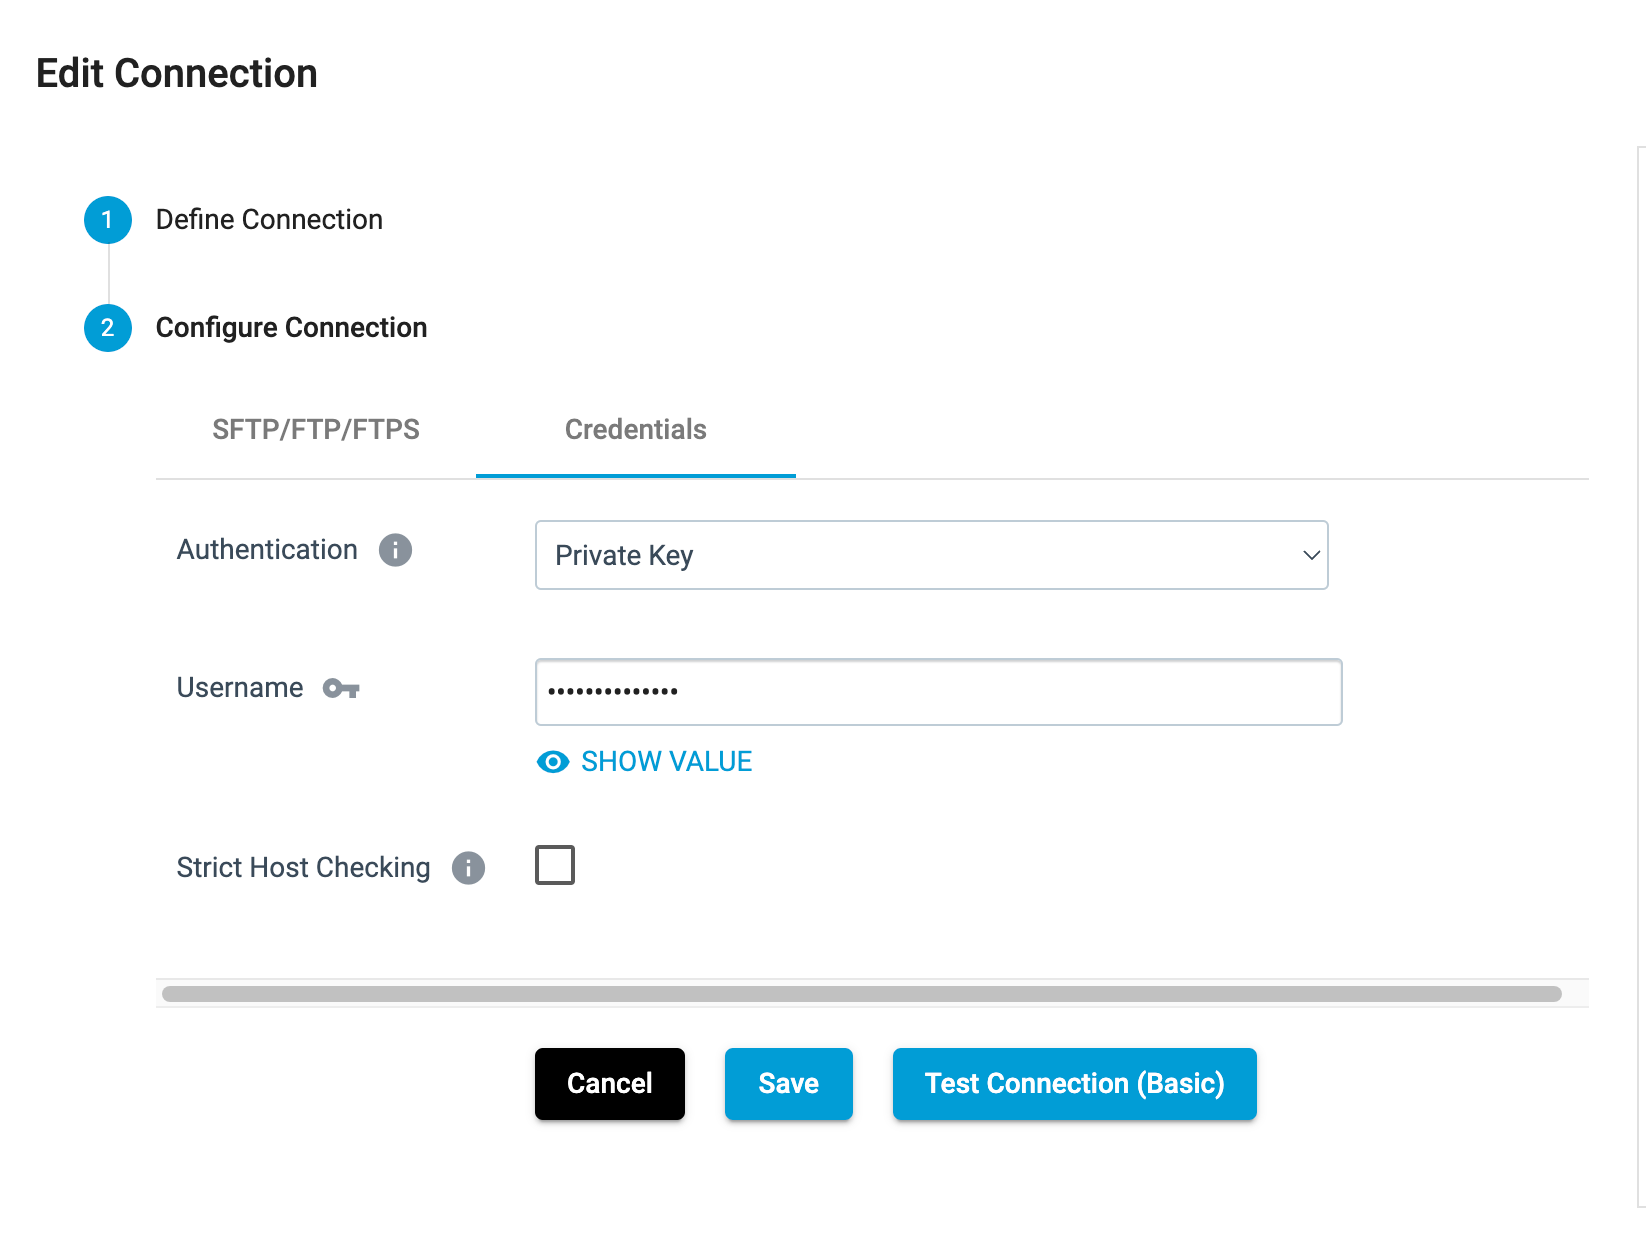
Task: Switch to the SFTP/FTP/FTPS tab
Action: pyautogui.click(x=316, y=430)
